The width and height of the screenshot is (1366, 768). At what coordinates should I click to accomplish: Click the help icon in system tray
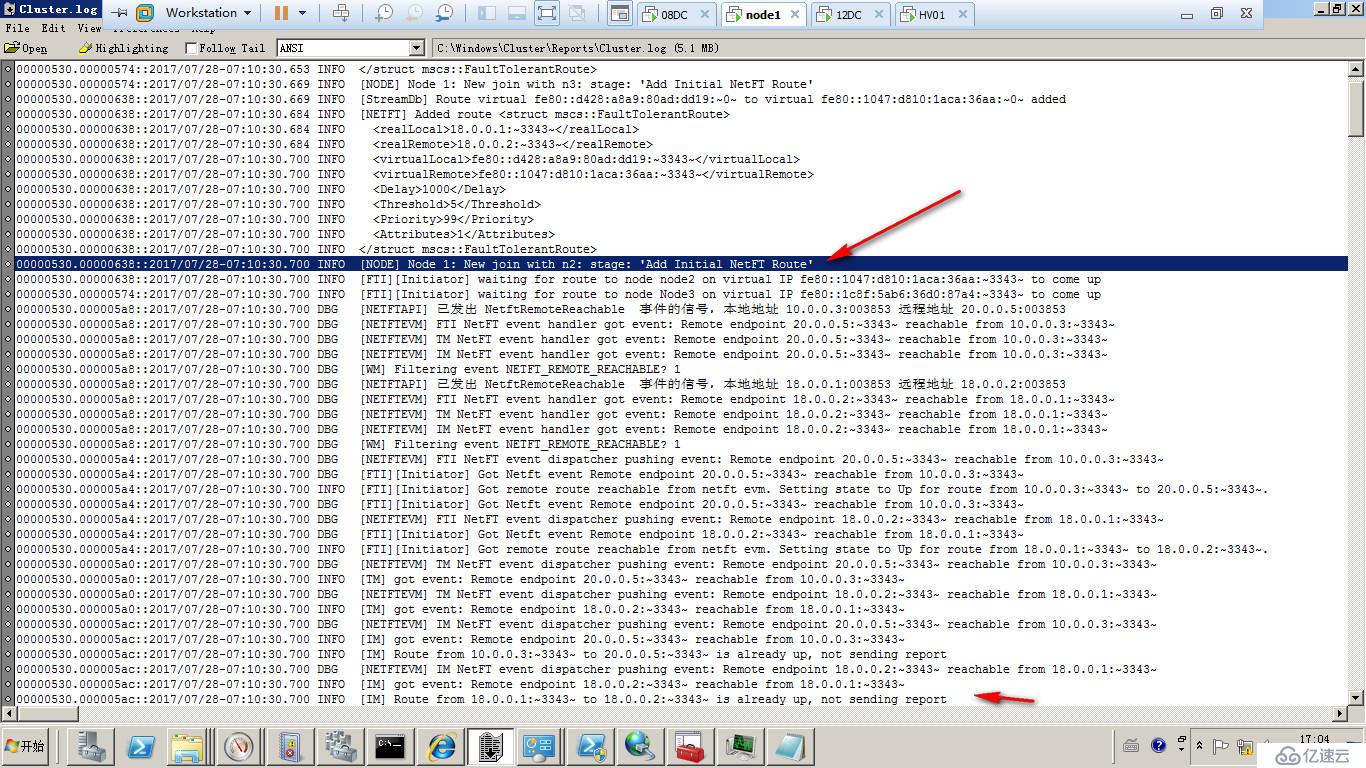coord(1158,746)
